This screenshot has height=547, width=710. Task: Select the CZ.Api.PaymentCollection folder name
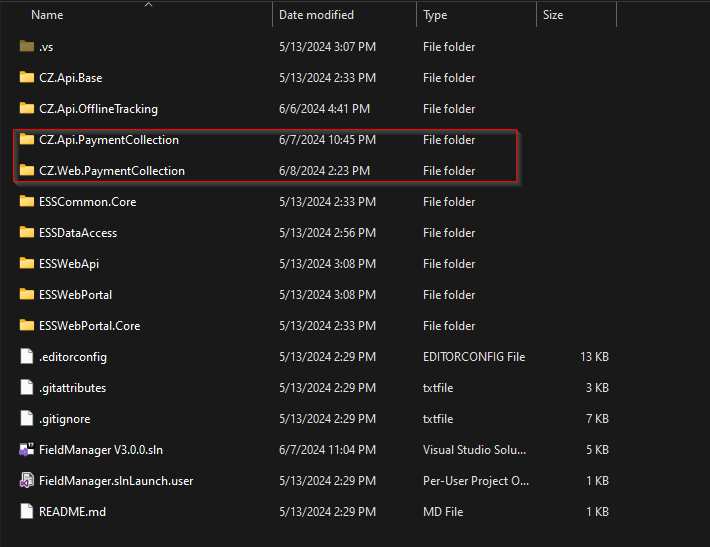(x=109, y=140)
